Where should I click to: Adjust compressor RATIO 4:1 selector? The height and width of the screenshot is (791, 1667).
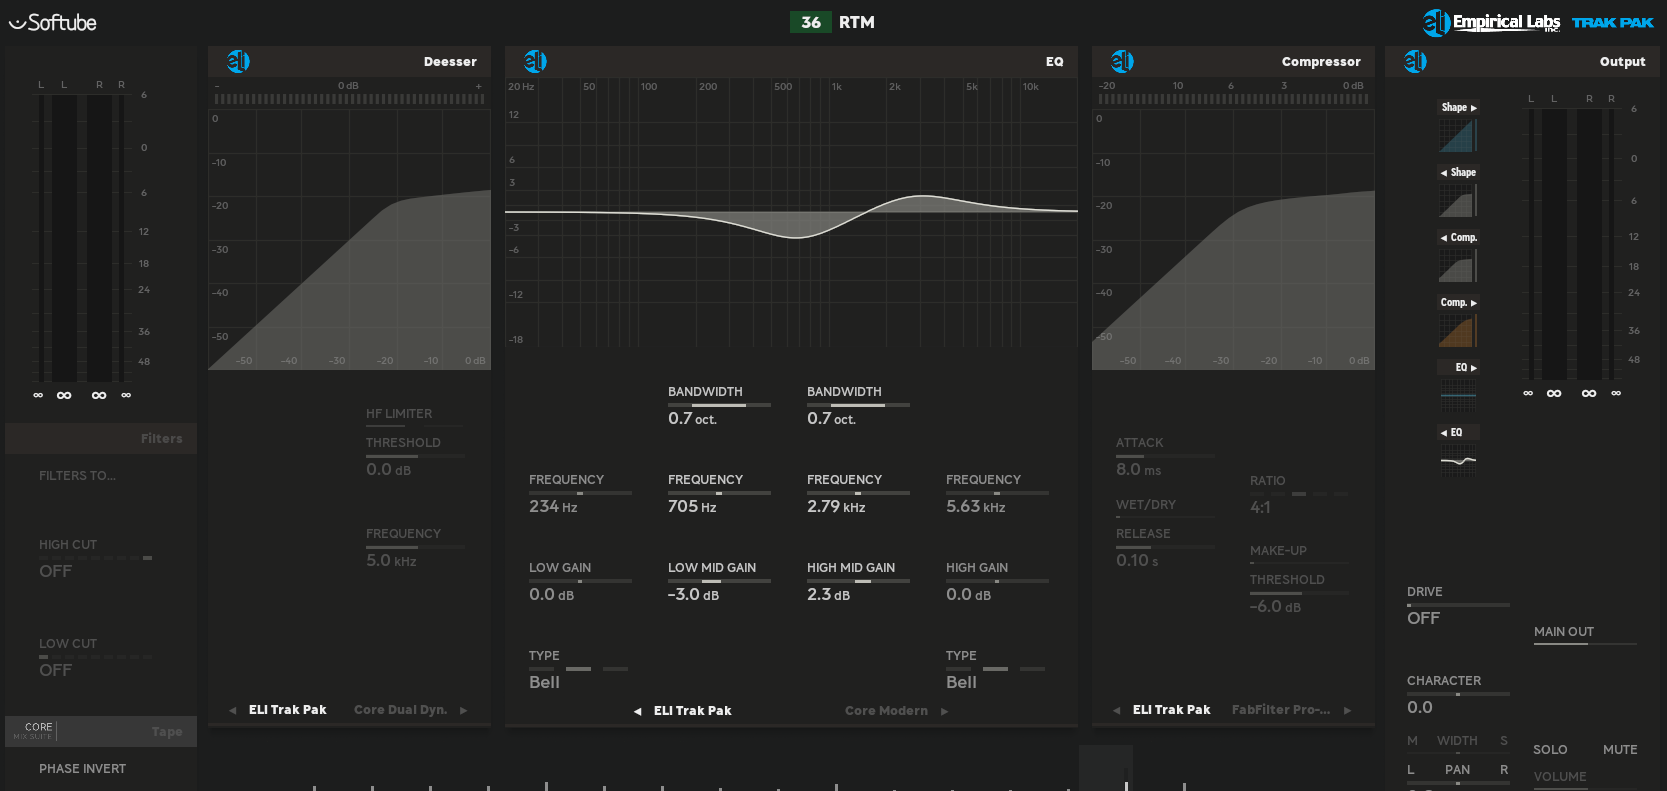point(1299,495)
